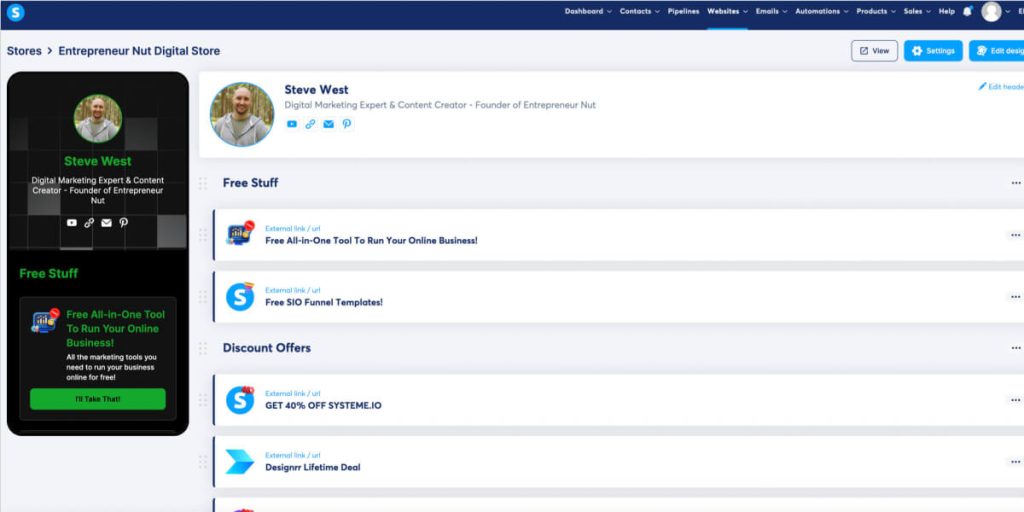Viewport: 1024px width, 512px height.
Task: Expand the Dashboard dropdown menu
Action: 588,11
